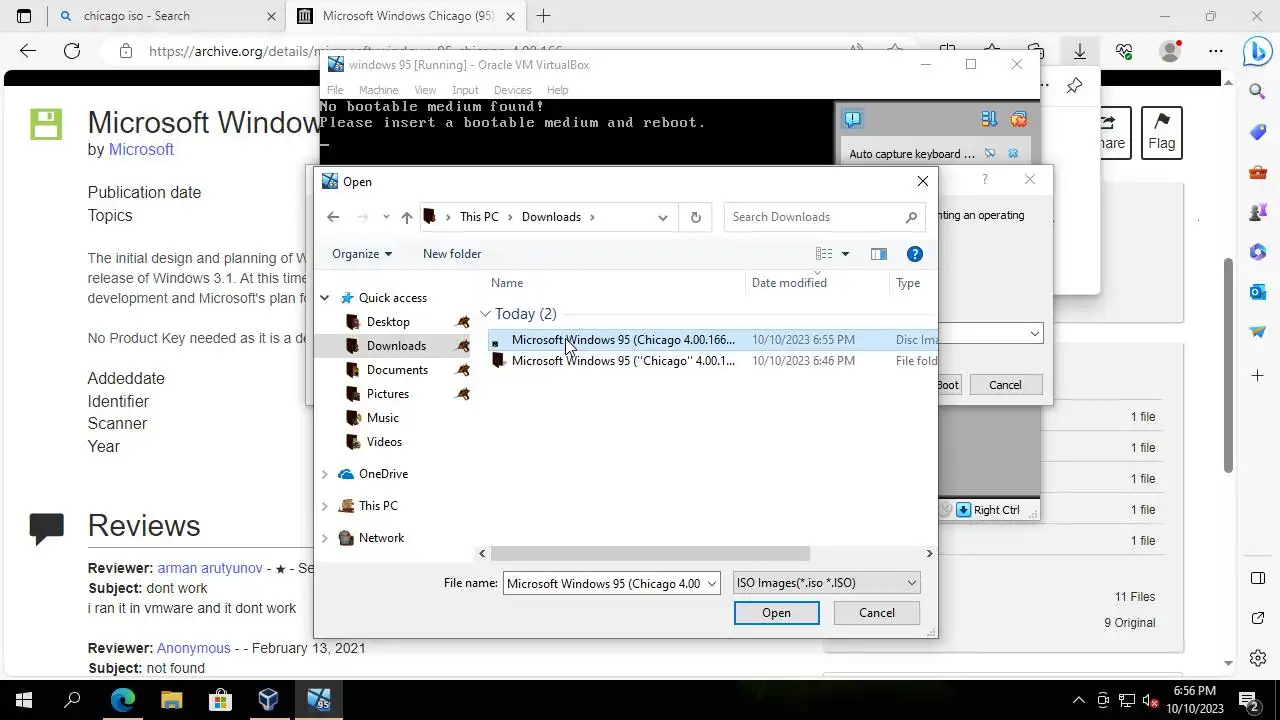Open the VirtualBox Machine menu
Image resolution: width=1280 pixels, height=720 pixels.
tap(378, 90)
